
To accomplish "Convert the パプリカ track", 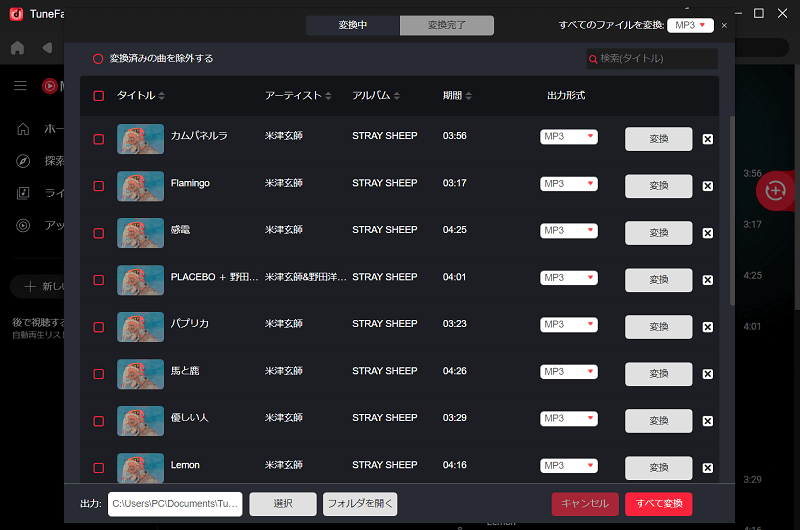I will click(659, 326).
